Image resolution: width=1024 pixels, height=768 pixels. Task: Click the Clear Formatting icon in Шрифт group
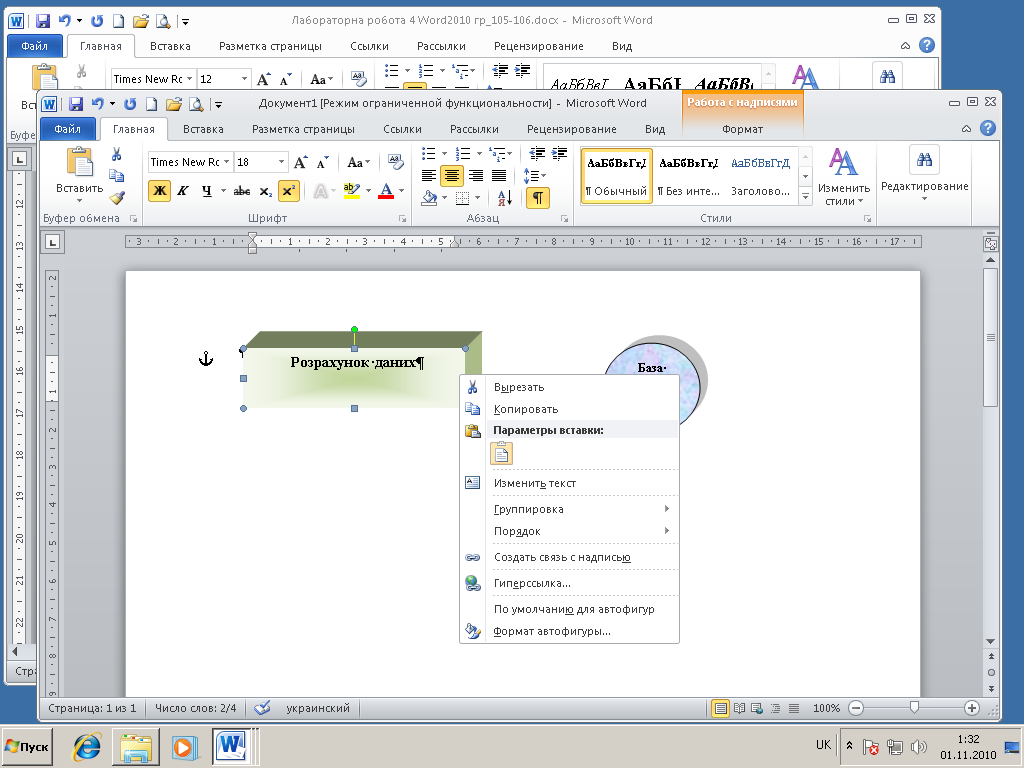pos(396,161)
